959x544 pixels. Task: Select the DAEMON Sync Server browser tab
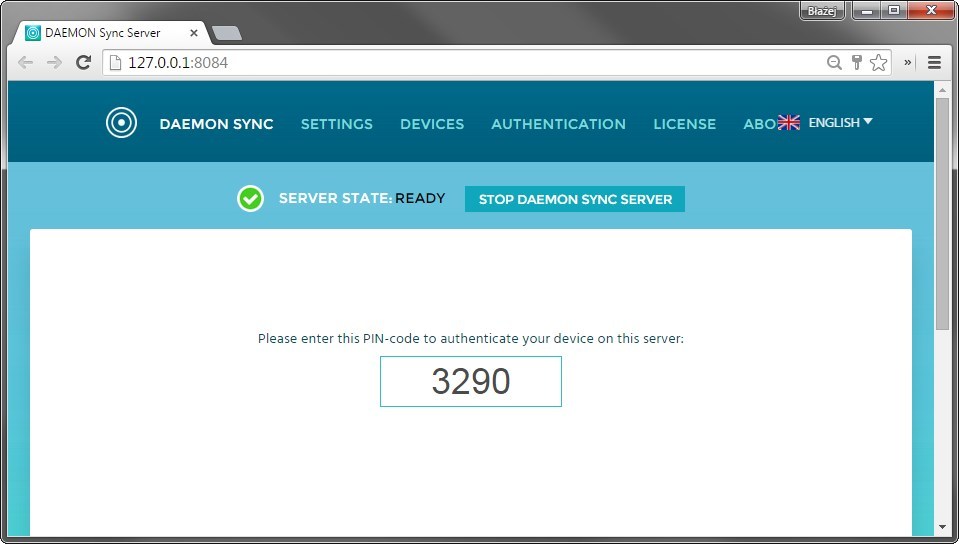[111, 33]
